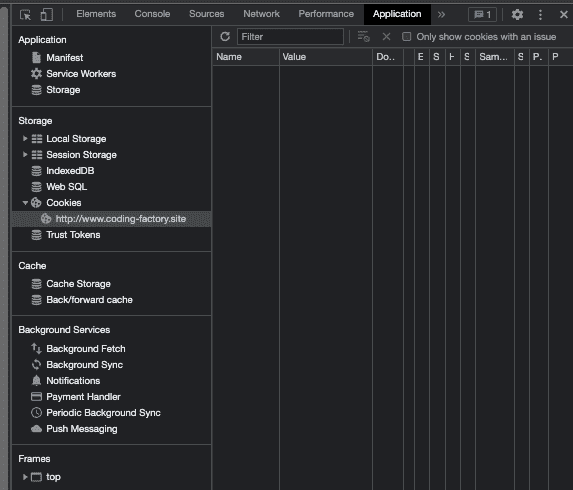Open the issues counter badge

coord(482,15)
